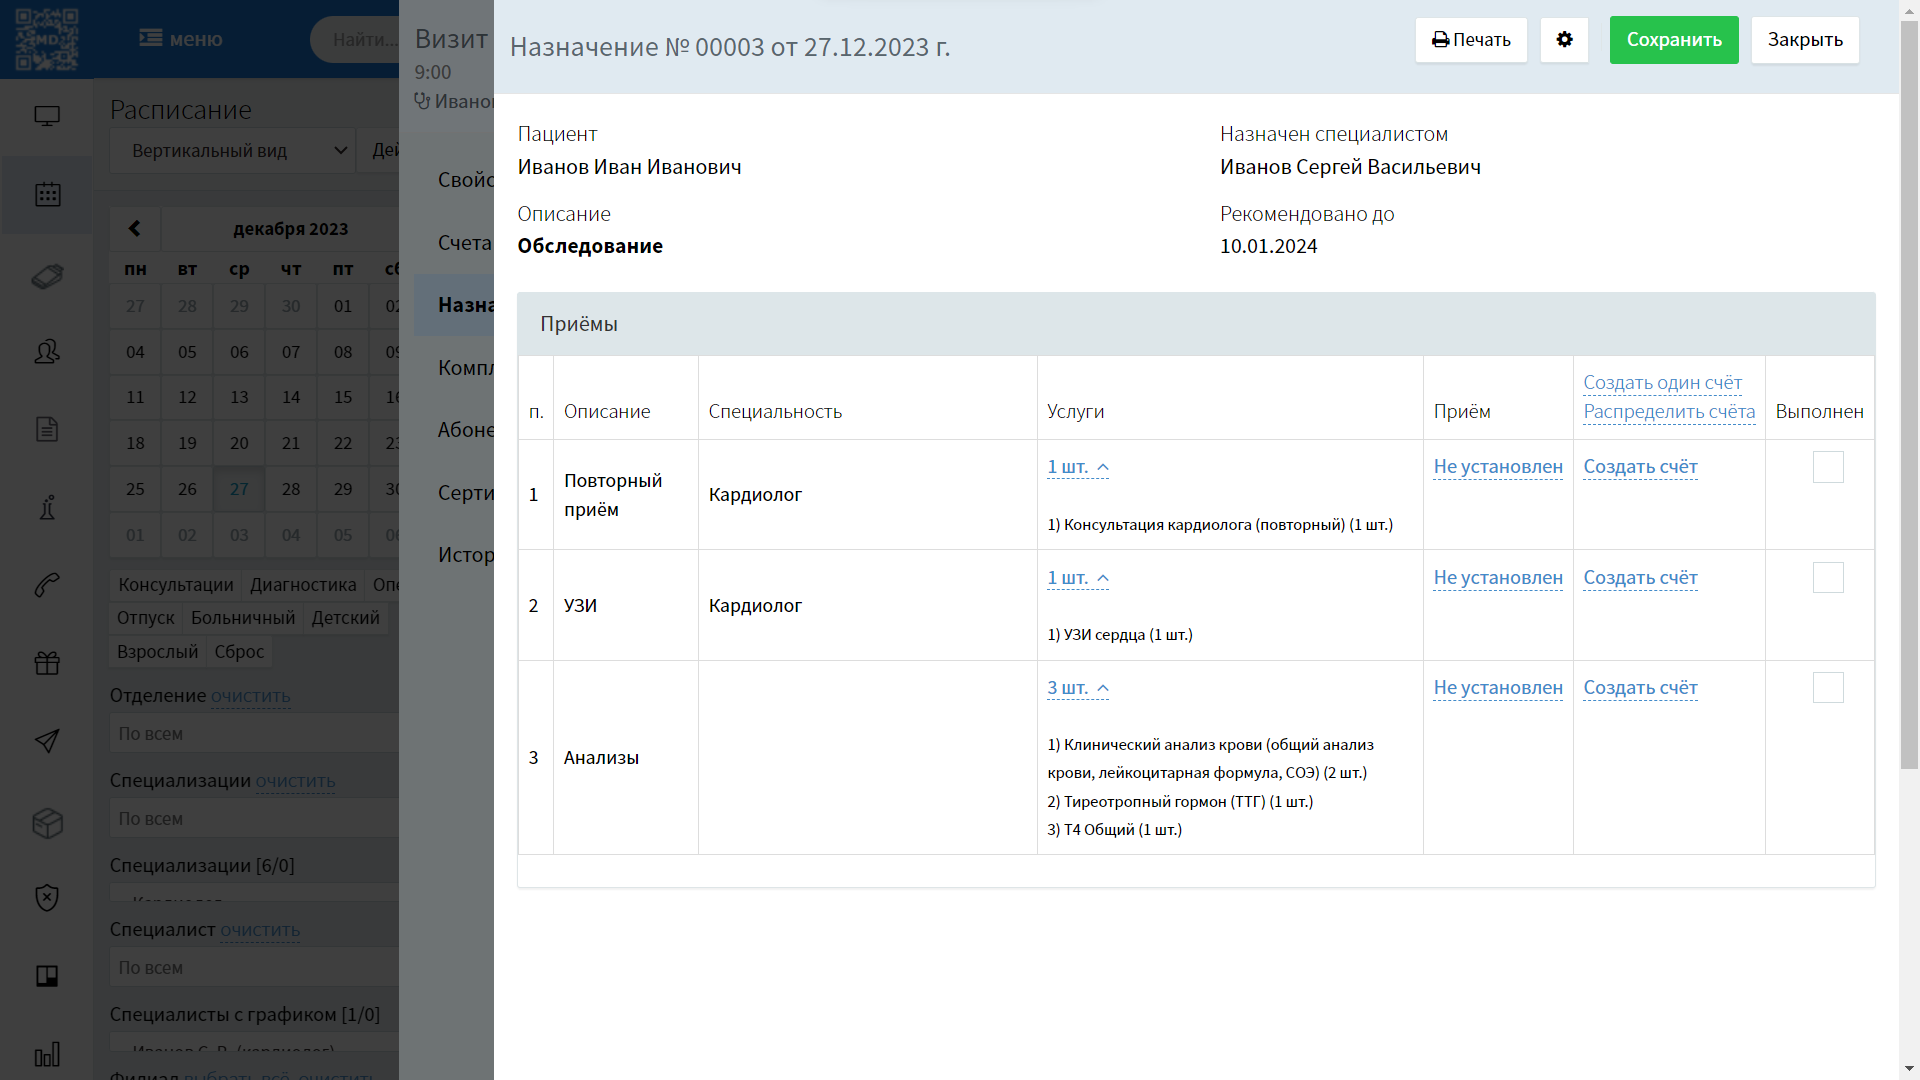Image resolution: width=1920 pixels, height=1080 pixels.
Task: Click Распределить счёта link
Action: 1669,412
